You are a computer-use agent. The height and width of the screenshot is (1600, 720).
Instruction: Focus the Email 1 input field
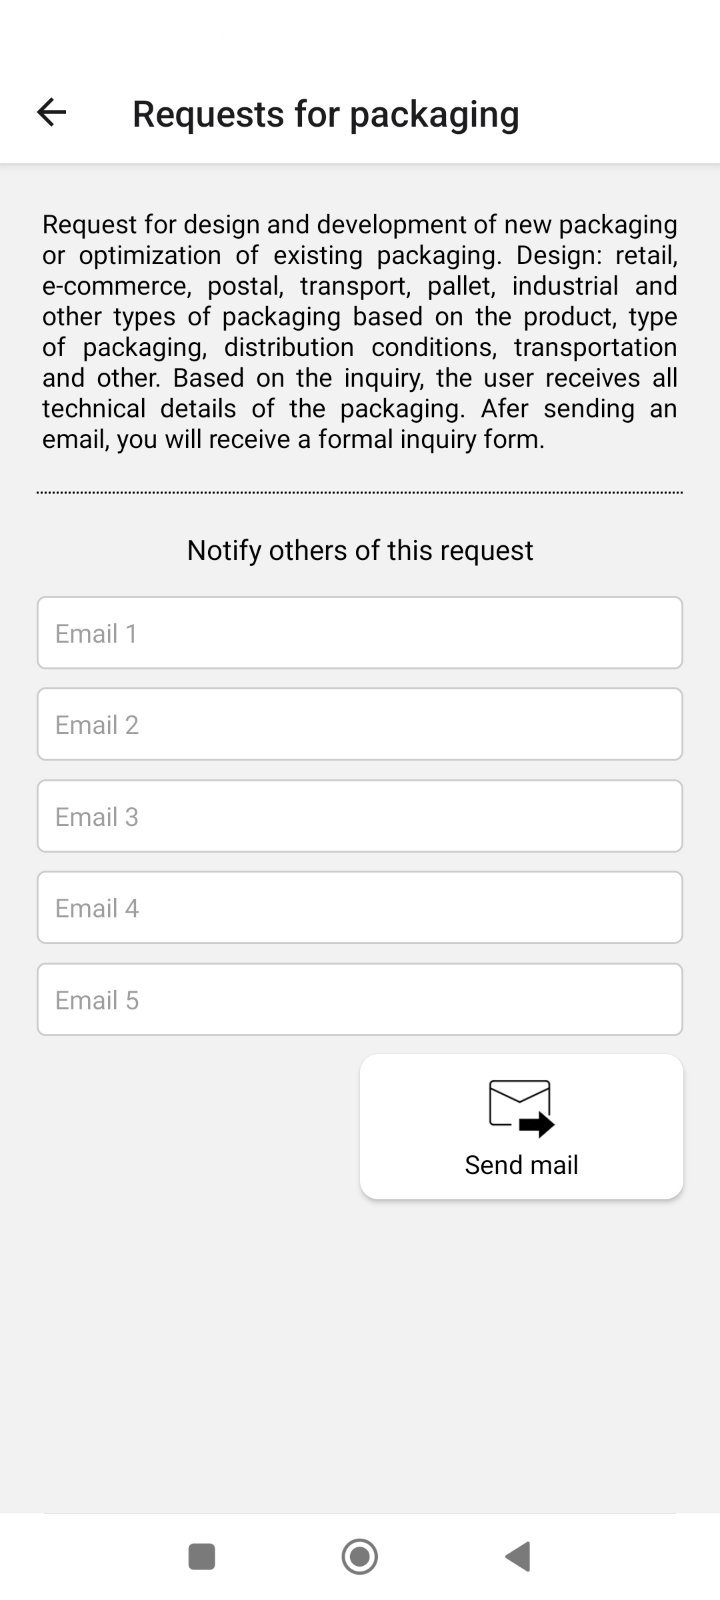tap(360, 633)
